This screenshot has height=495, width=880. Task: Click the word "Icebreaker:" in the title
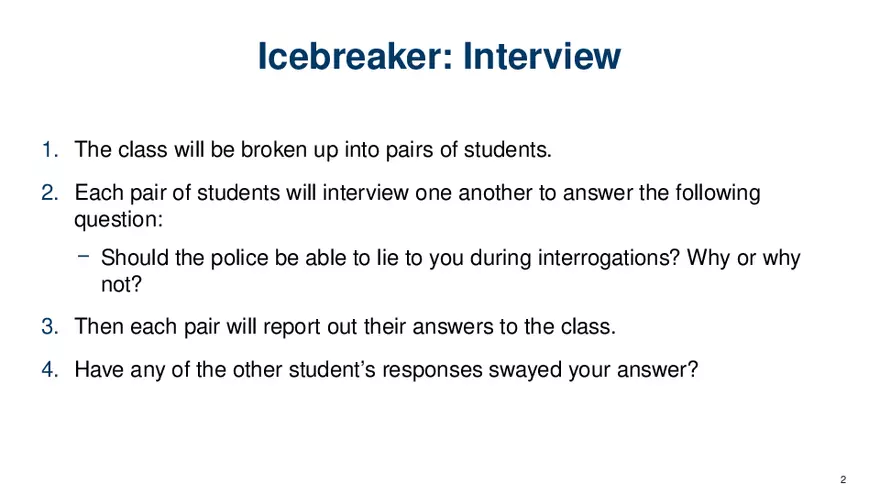pos(342,56)
